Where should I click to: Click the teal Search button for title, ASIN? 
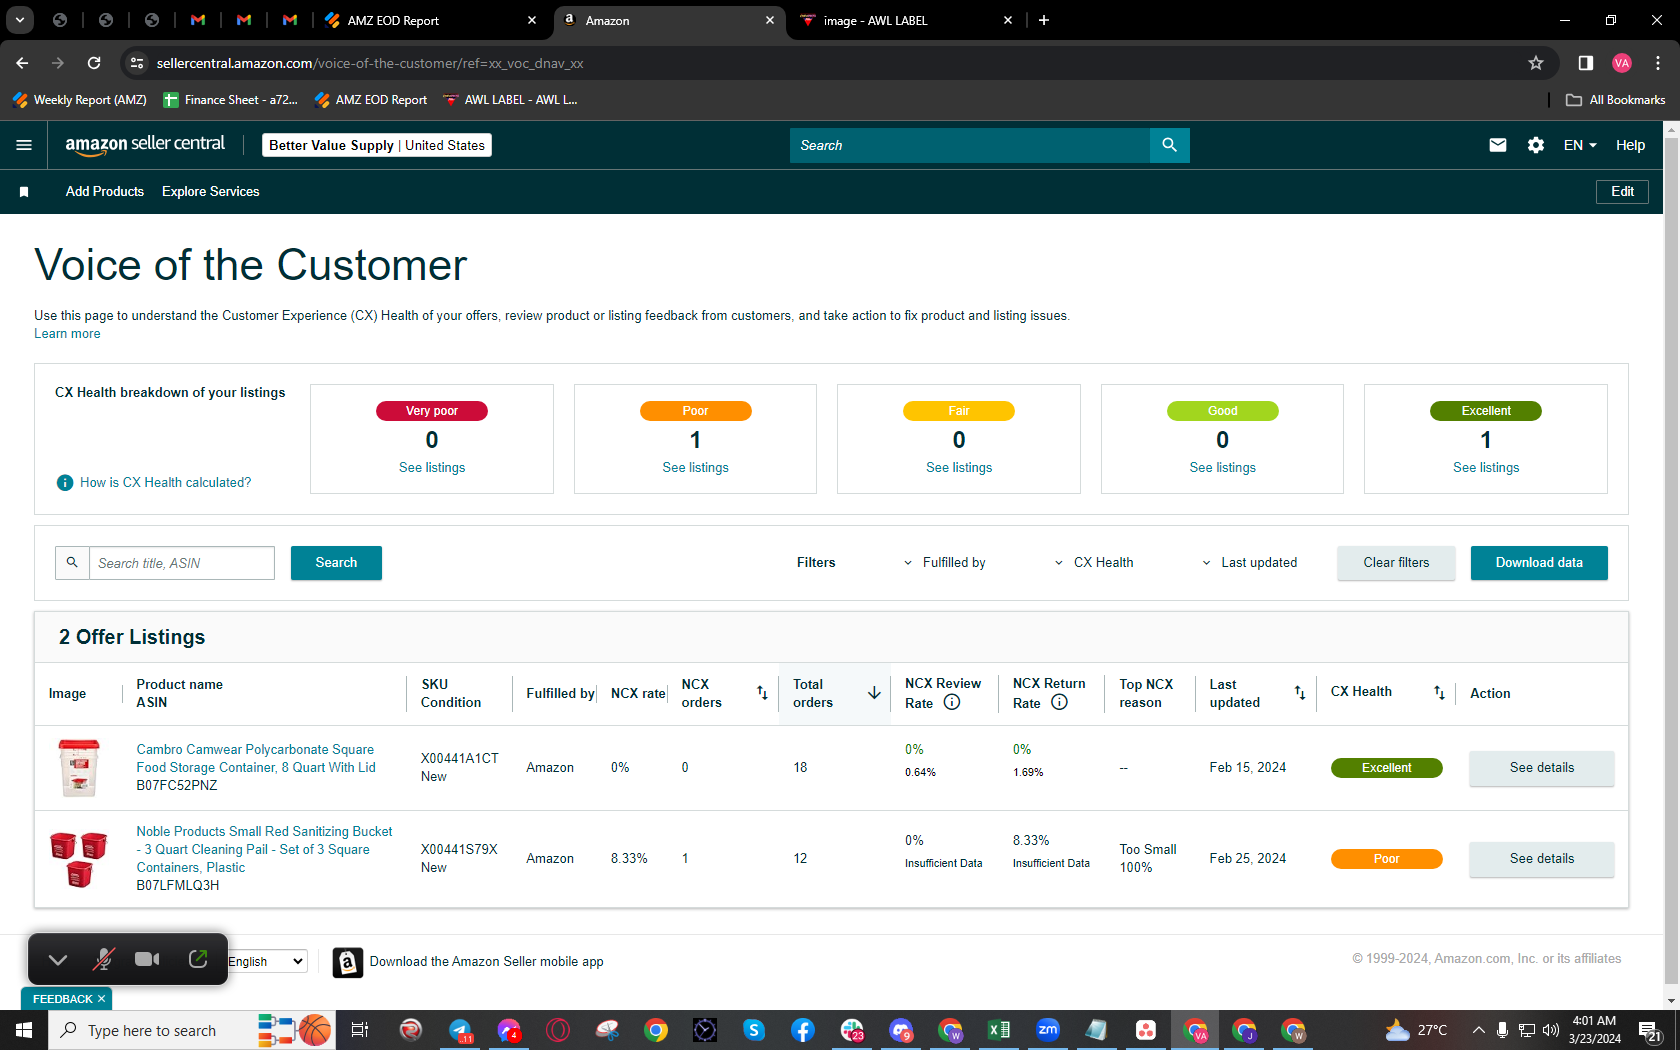click(x=336, y=563)
